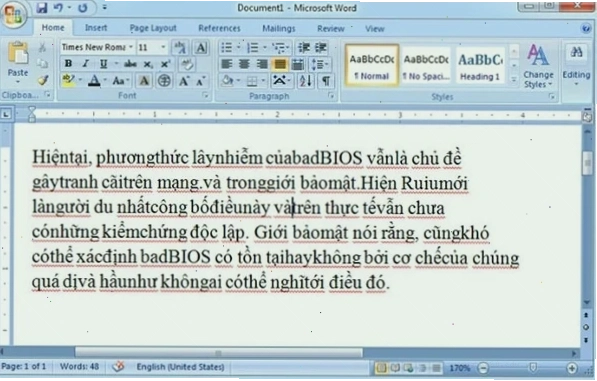Image resolution: width=597 pixels, height=381 pixels.
Task: Open the Page Layout tab
Action: tap(153, 28)
